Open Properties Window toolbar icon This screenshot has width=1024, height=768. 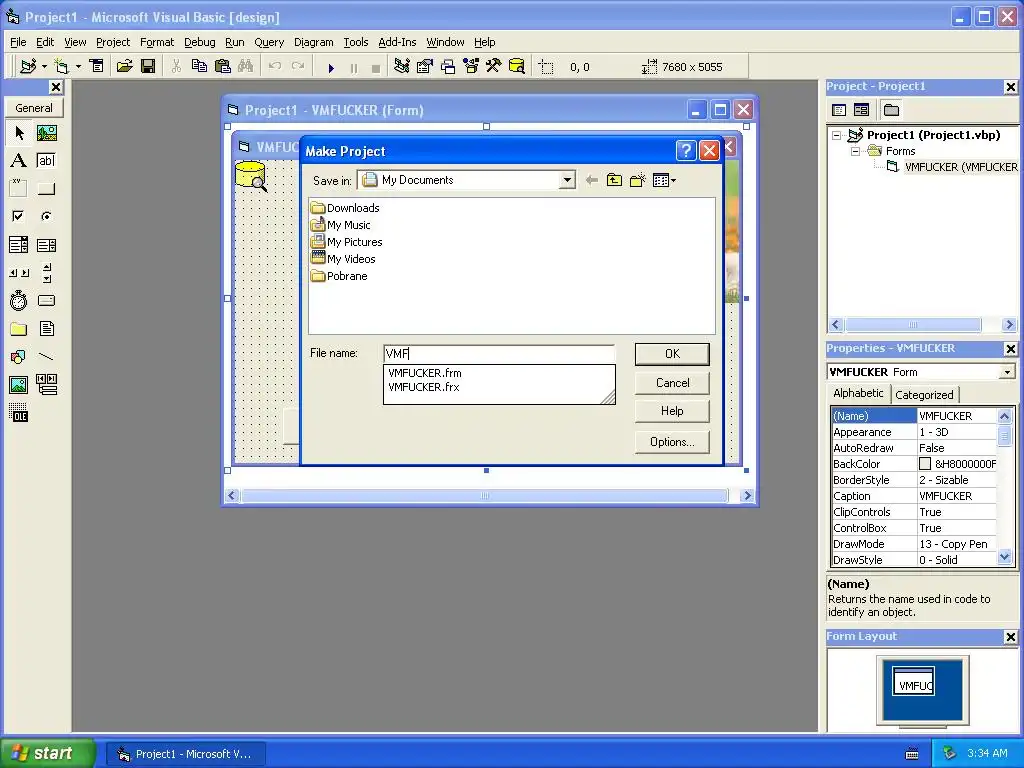425,67
